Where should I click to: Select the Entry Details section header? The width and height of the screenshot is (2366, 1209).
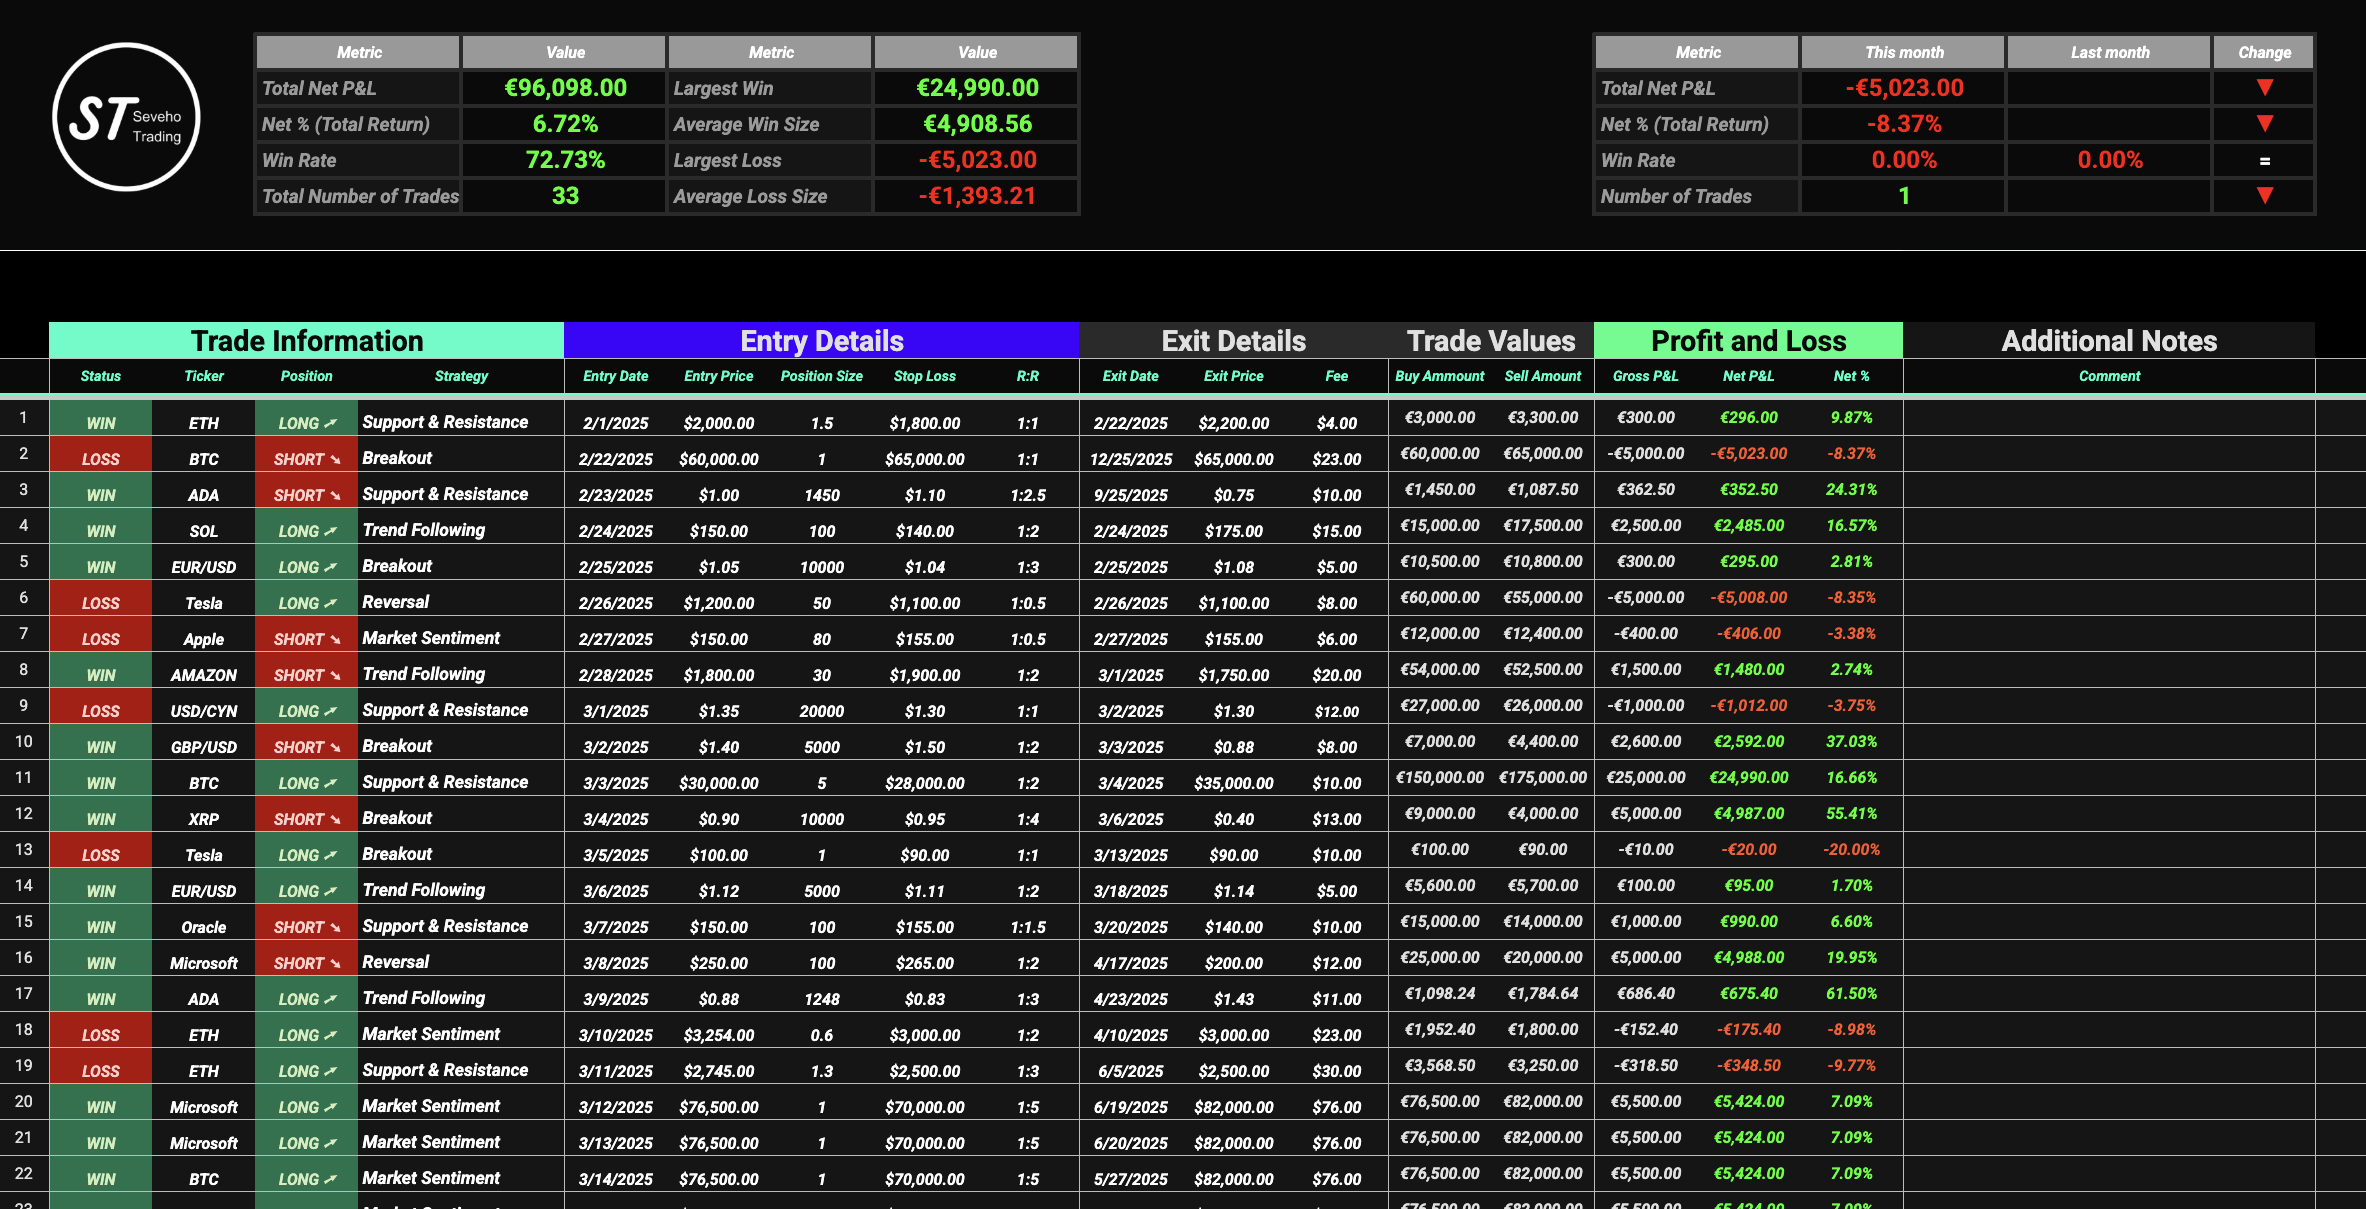click(x=821, y=340)
